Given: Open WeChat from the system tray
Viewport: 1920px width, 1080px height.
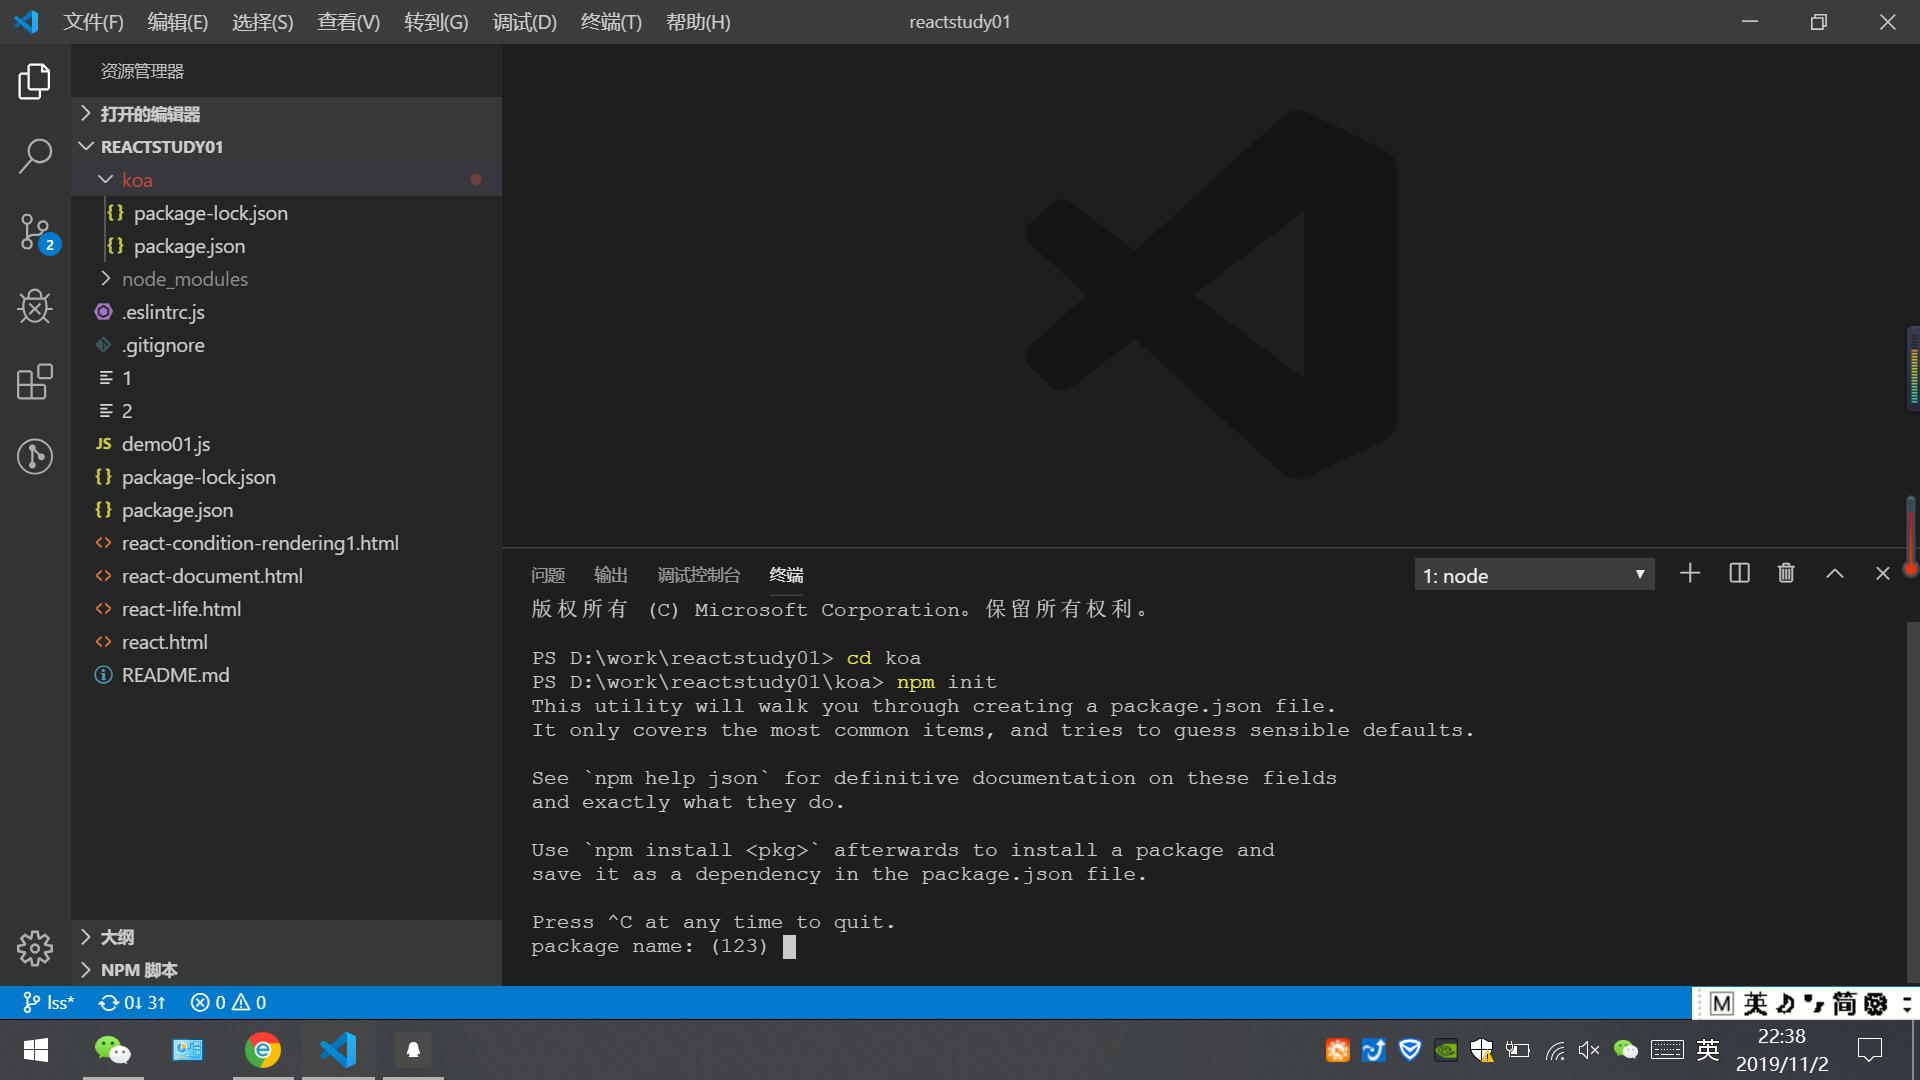Looking at the screenshot, I should tap(1626, 1050).
